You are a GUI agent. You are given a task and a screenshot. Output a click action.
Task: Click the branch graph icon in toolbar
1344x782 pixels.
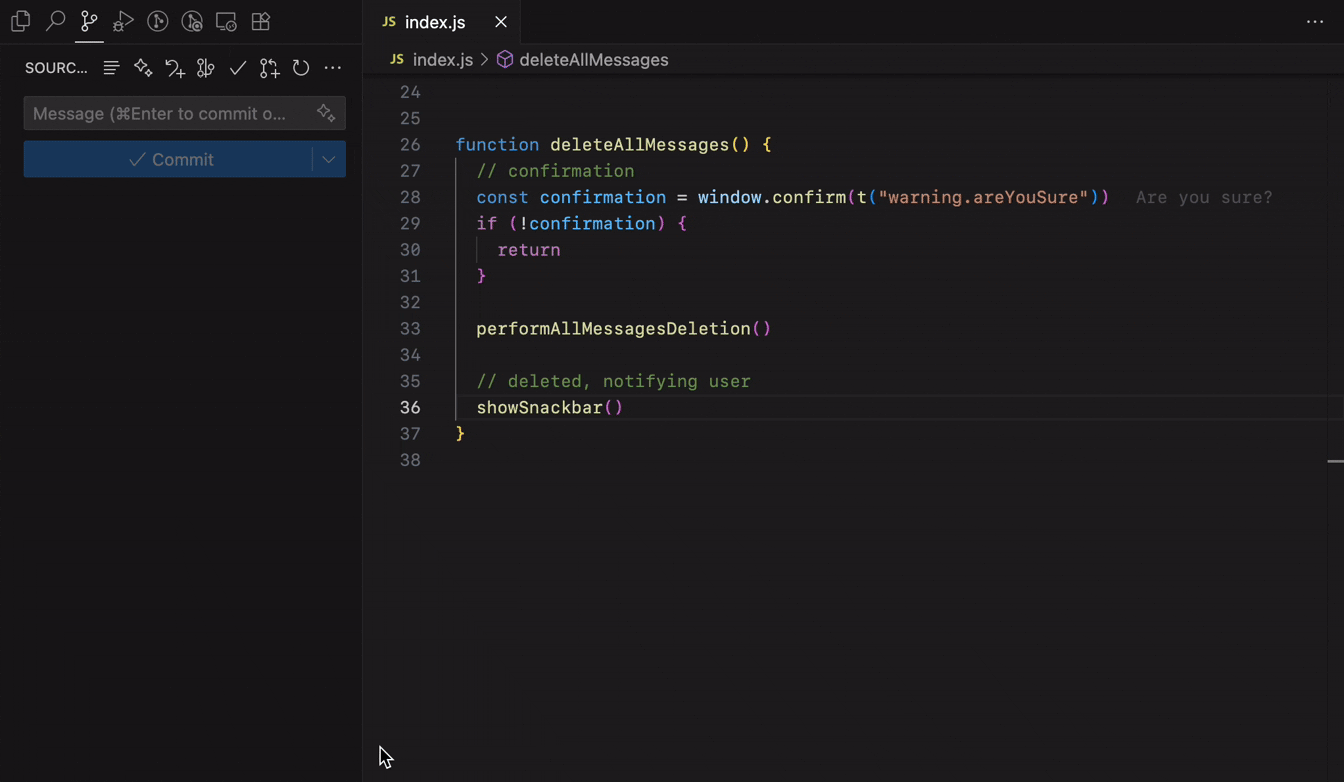[206, 68]
